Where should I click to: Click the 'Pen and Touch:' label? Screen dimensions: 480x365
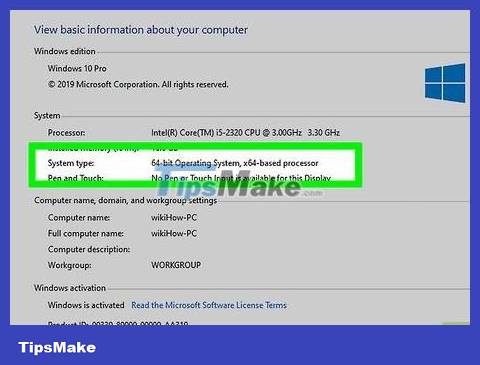pyautogui.click(x=75, y=177)
